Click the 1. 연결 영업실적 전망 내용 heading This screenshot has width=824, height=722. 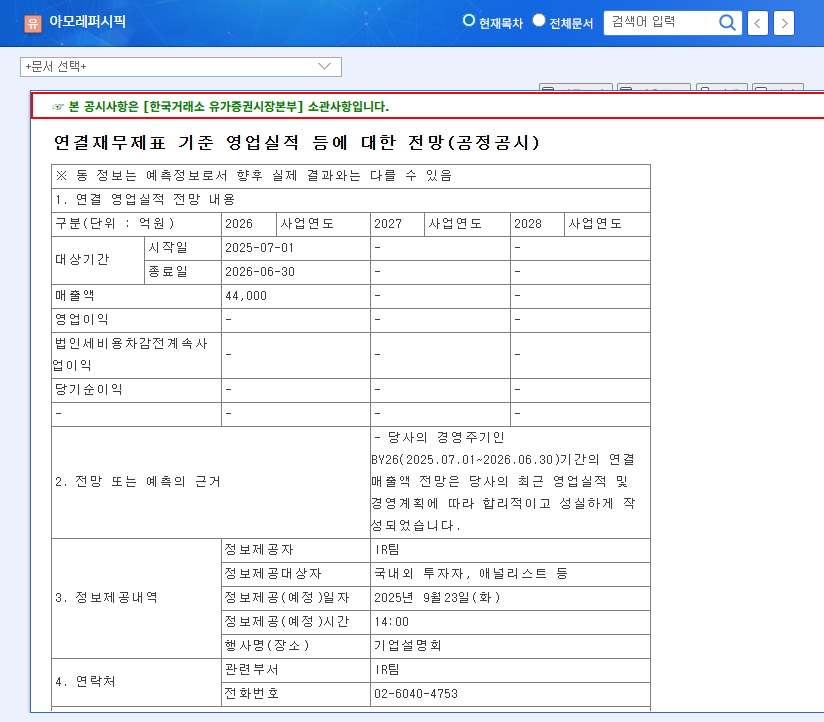pos(145,200)
